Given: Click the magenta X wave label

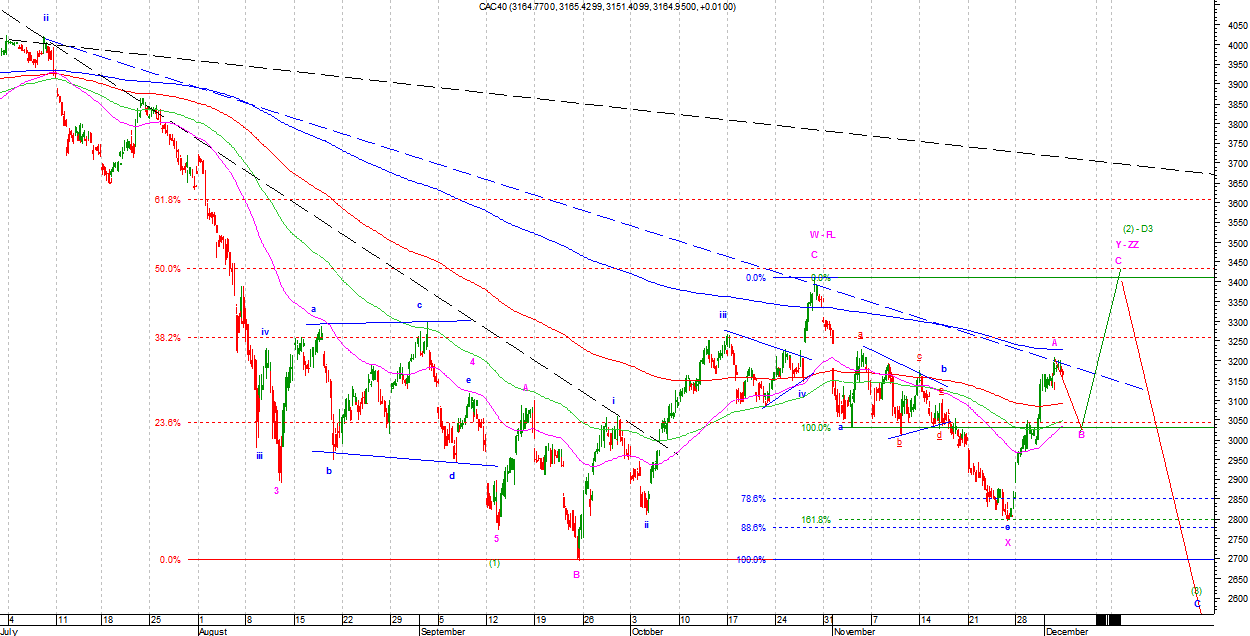Looking at the screenshot, I should click(1008, 543).
